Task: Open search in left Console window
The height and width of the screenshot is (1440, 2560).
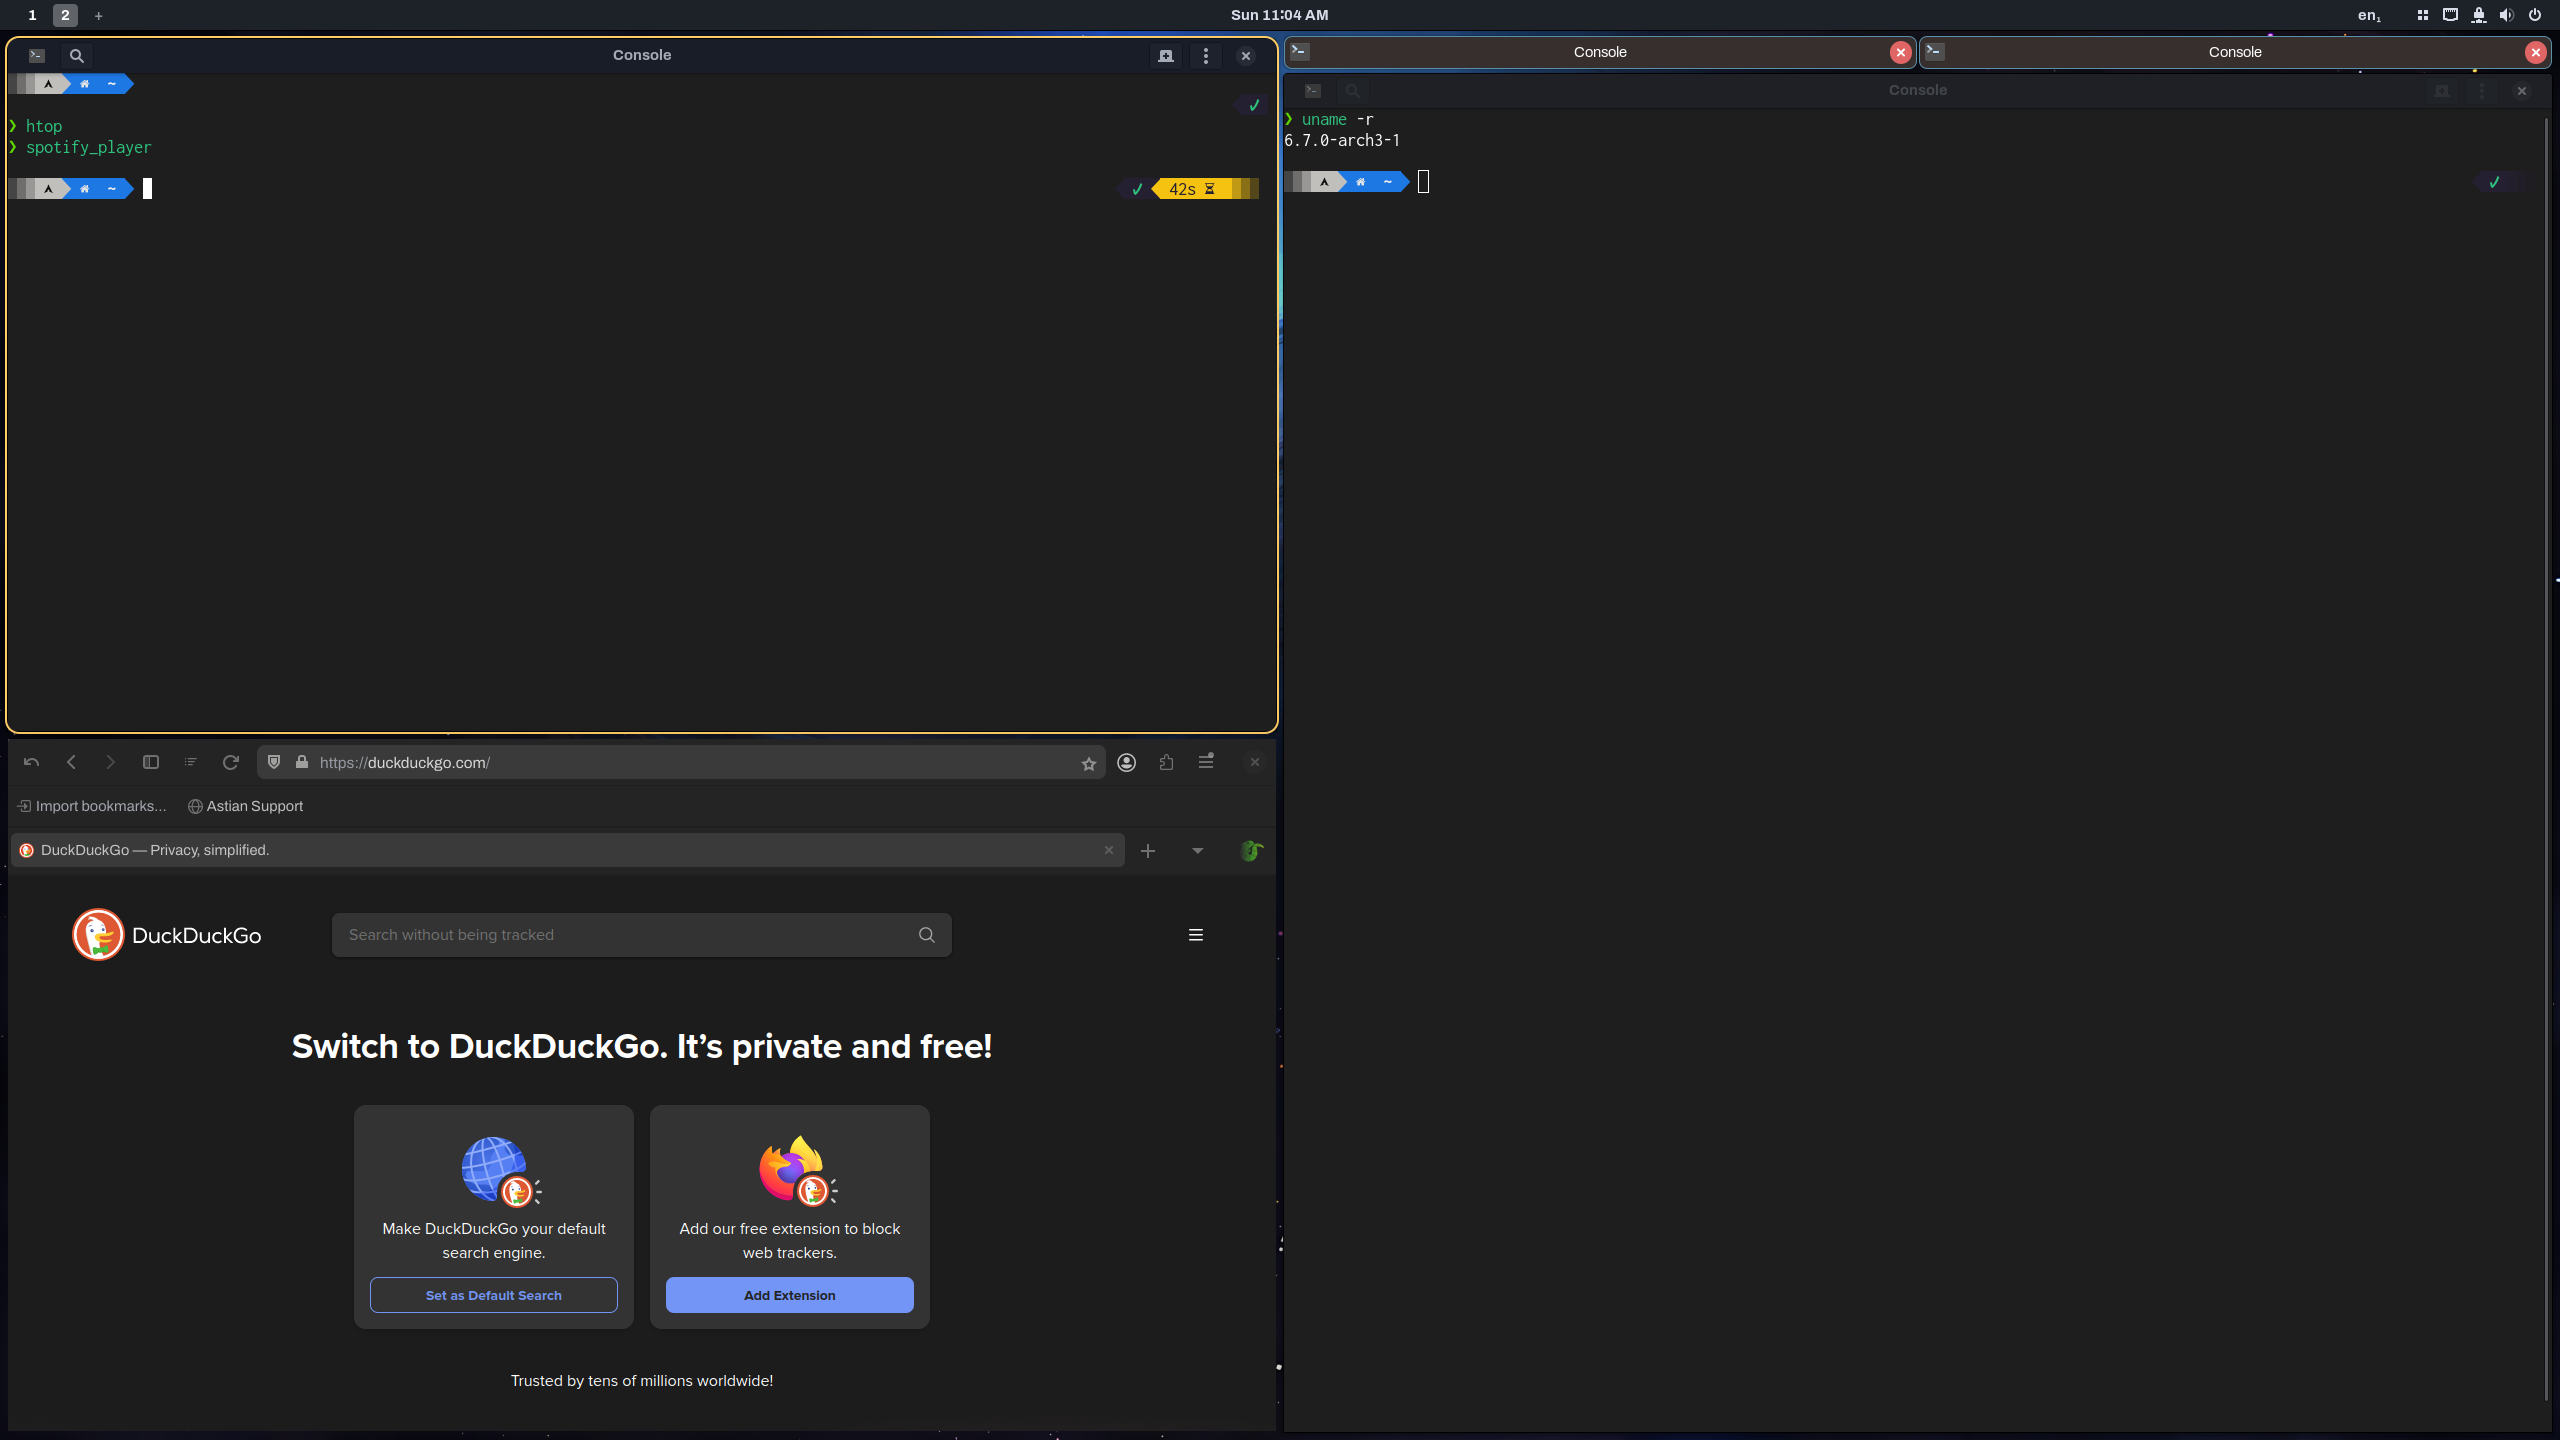Action: (77, 56)
